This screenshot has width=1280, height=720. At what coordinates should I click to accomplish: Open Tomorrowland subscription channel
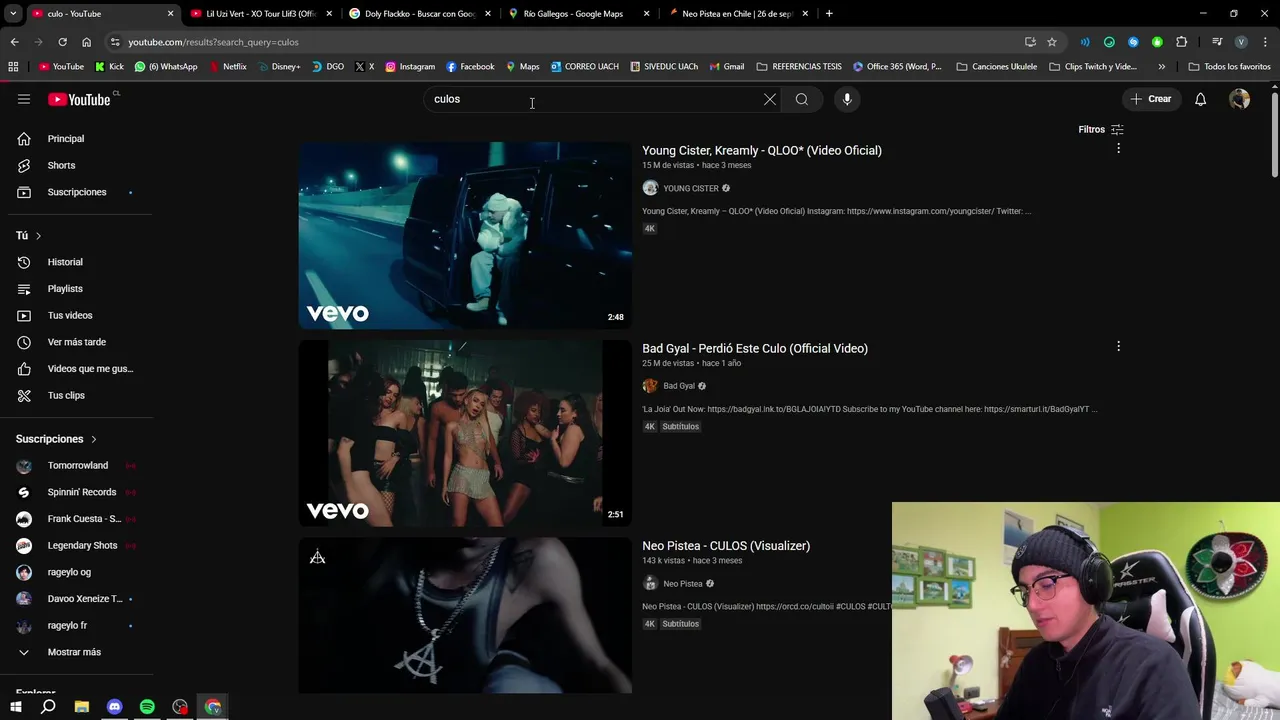(80, 466)
